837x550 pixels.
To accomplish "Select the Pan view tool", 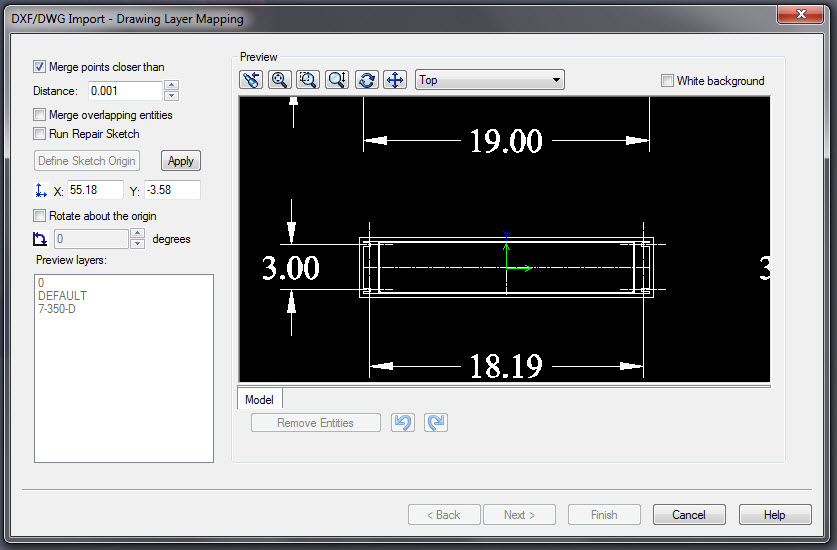I will [395, 80].
